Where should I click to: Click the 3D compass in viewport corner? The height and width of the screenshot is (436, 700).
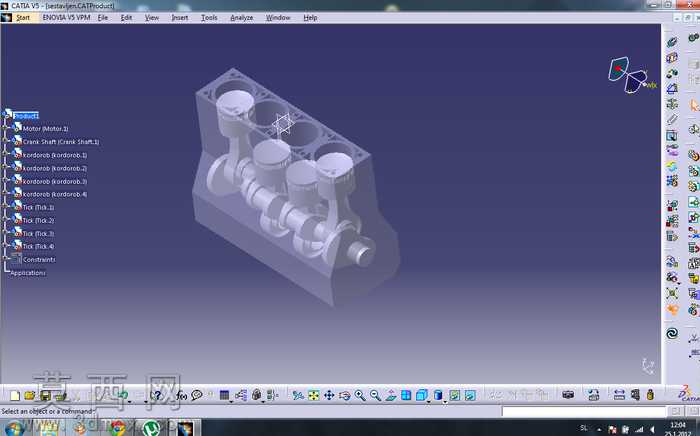[x=631, y=75]
